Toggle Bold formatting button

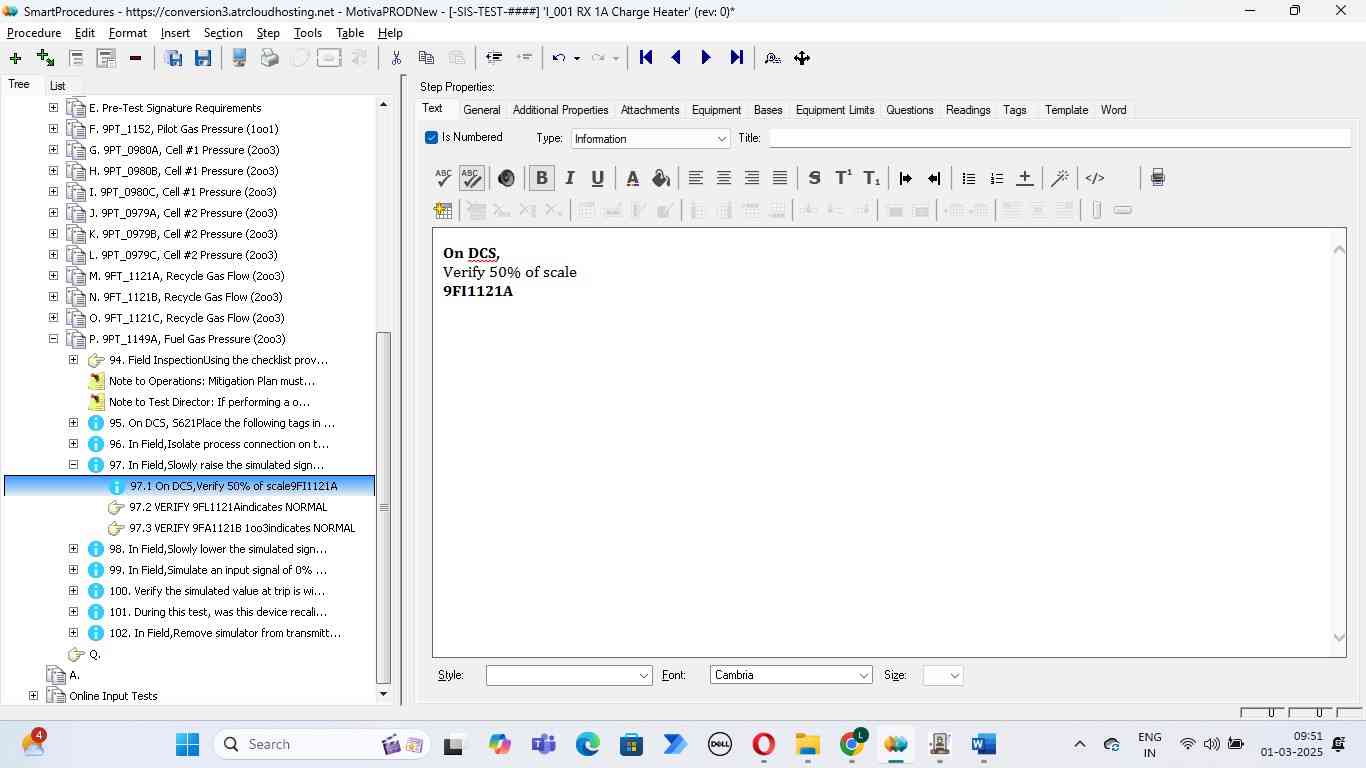pyautogui.click(x=542, y=178)
